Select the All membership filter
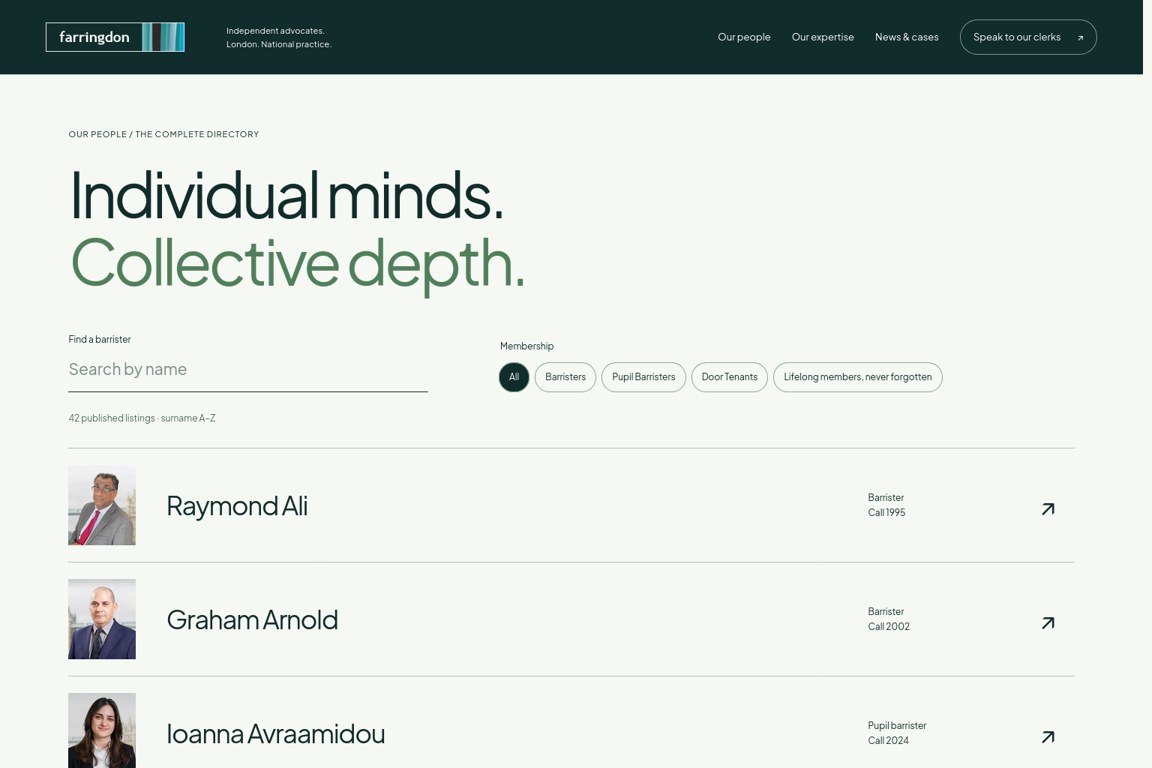Viewport: 1152px width, 768px height. tap(514, 377)
